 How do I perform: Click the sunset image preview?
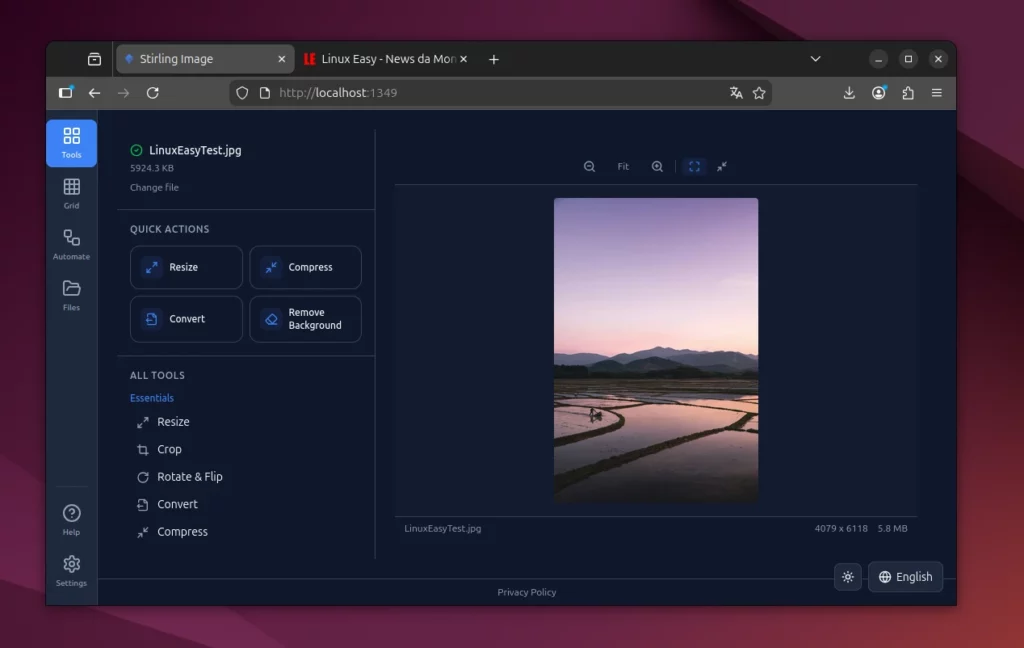(x=656, y=350)
